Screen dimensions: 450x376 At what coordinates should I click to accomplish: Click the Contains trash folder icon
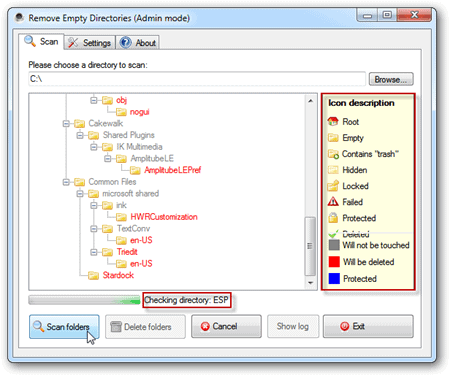pos(333,154)
